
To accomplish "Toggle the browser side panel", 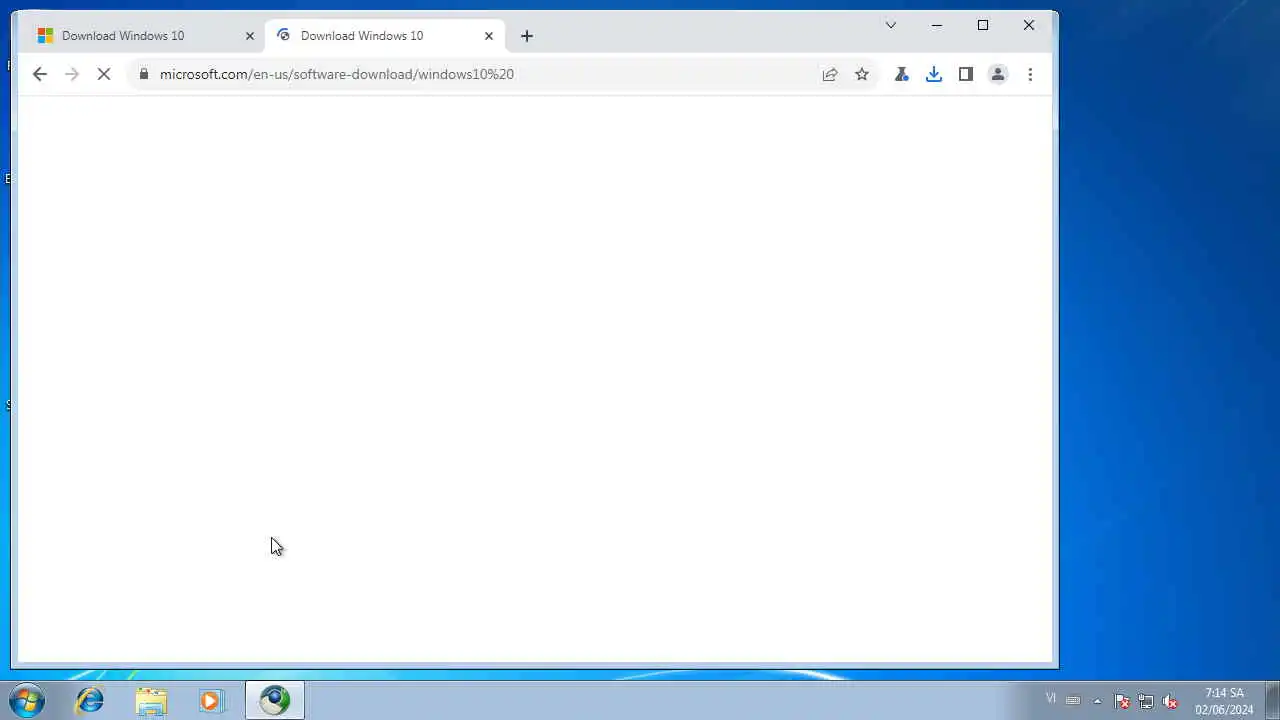I will click(966, 74).
